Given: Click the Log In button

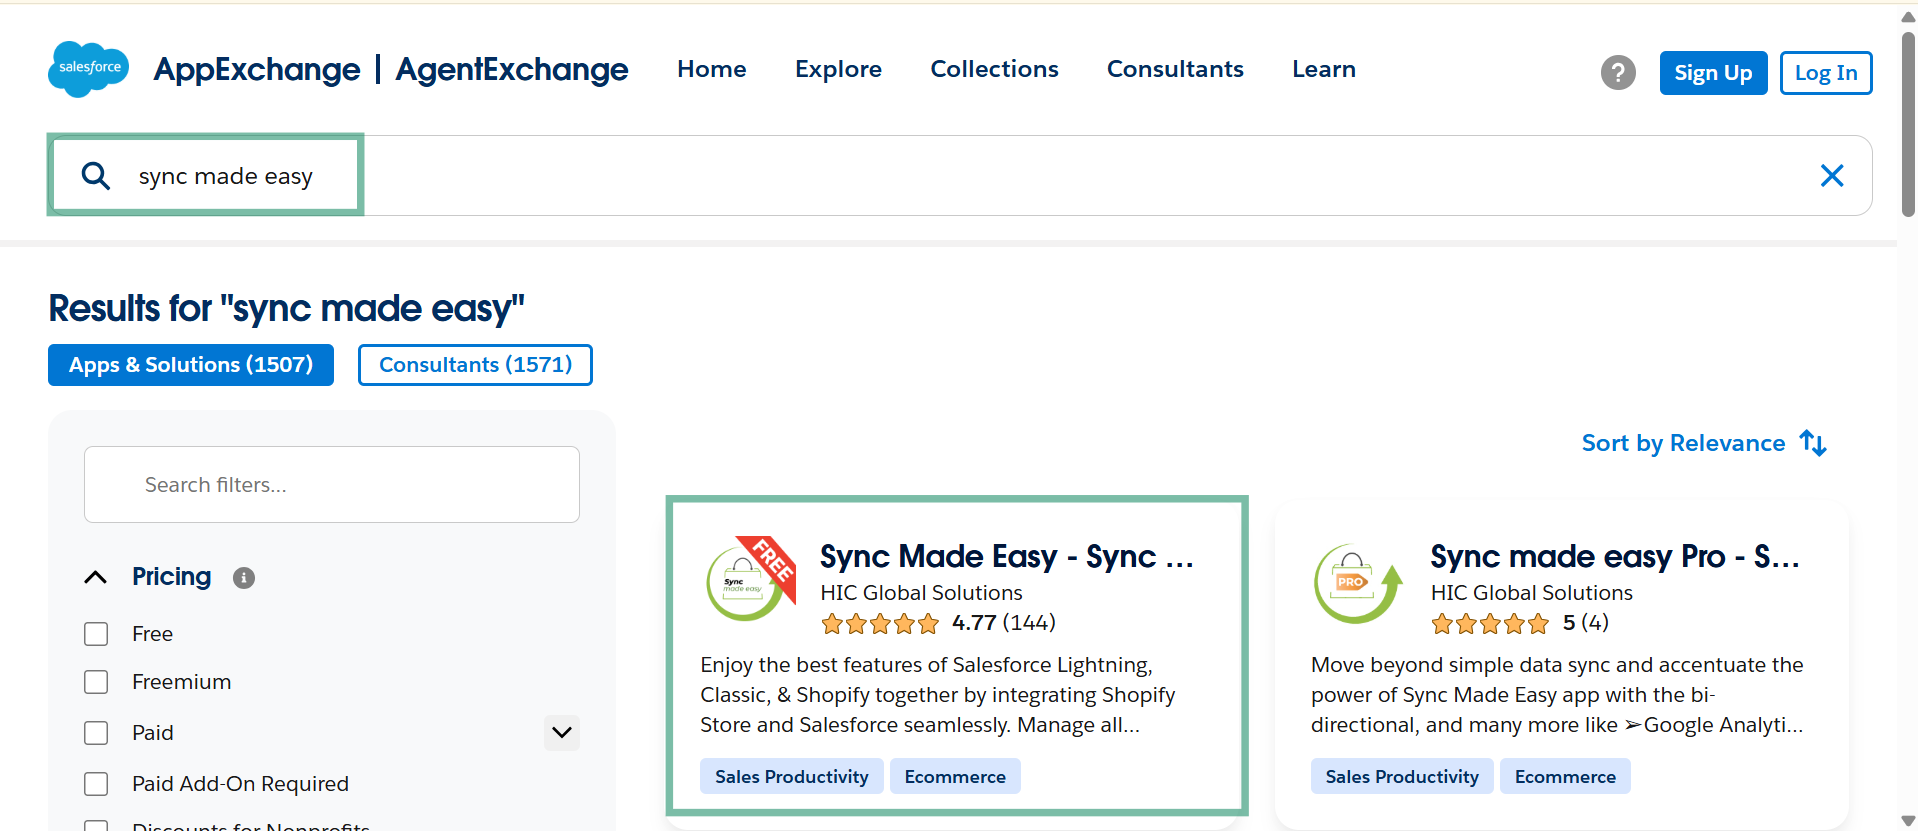Looking at the screenshot, I should coord(1825,73).
